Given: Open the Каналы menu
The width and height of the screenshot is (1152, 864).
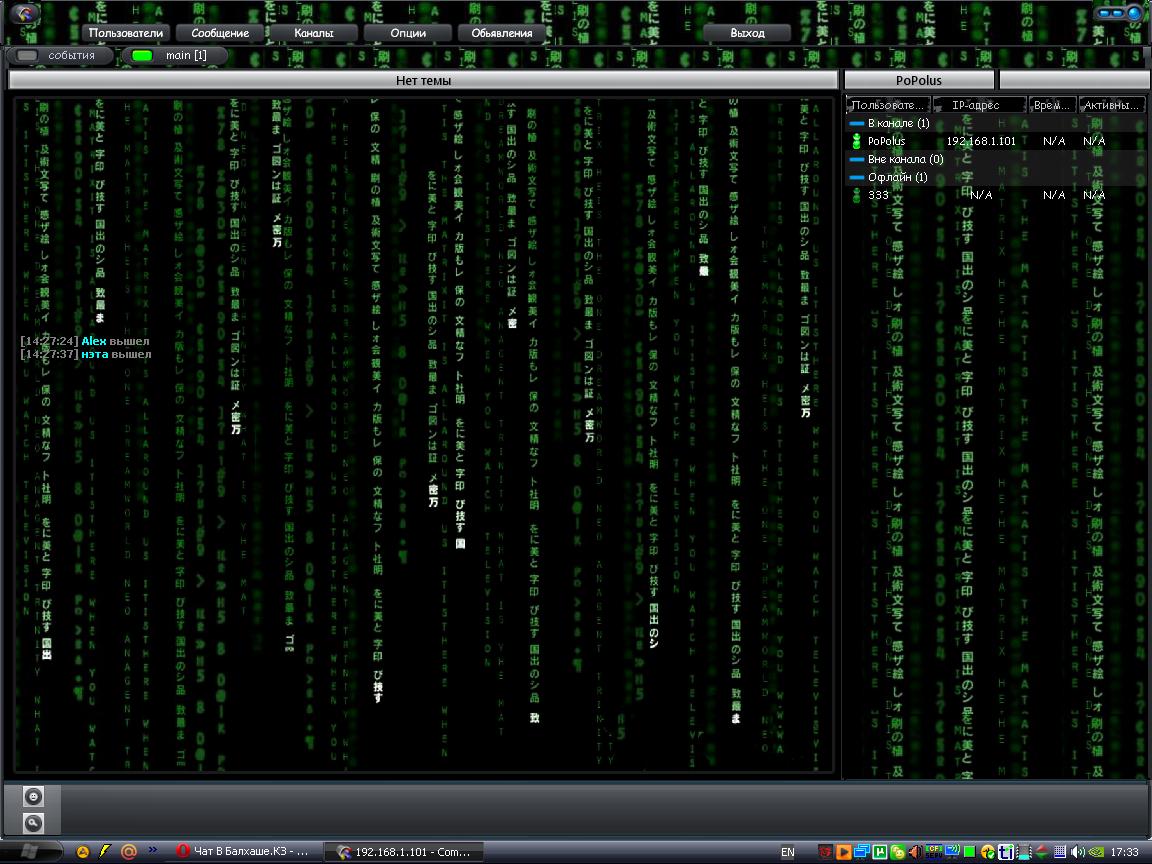Looking at the screenshot, I should coord(314,33).
